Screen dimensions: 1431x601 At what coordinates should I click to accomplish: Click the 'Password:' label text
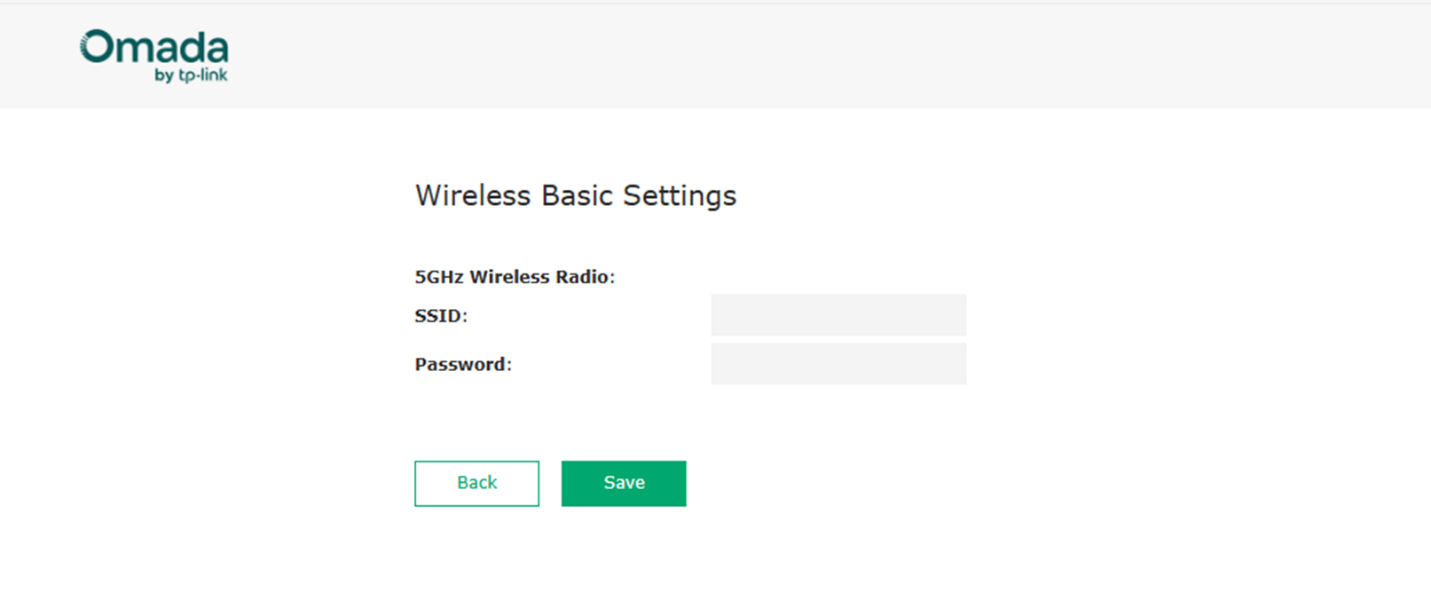[x=463, y=365]
